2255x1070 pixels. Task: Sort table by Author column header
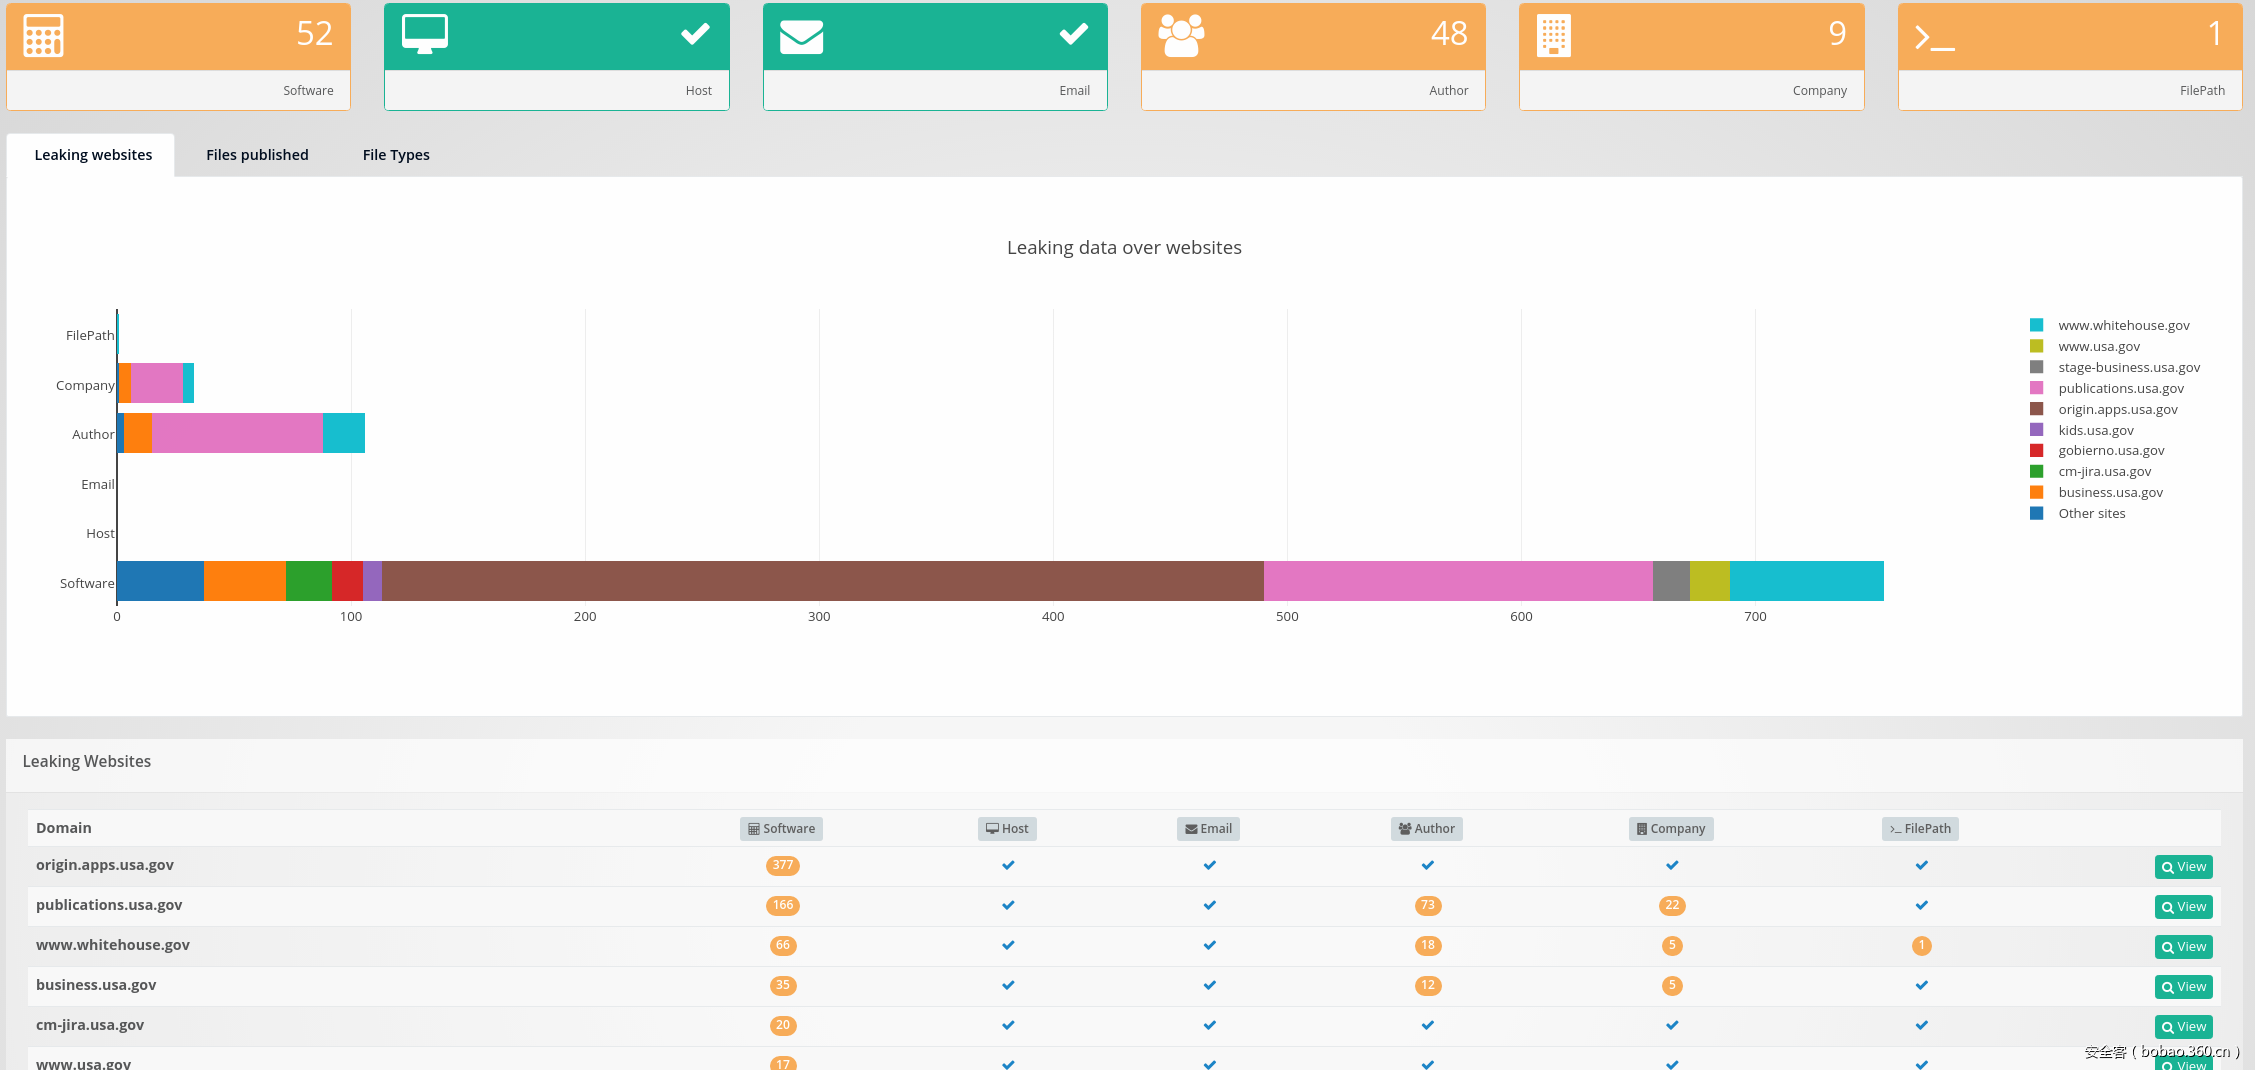1426,828
